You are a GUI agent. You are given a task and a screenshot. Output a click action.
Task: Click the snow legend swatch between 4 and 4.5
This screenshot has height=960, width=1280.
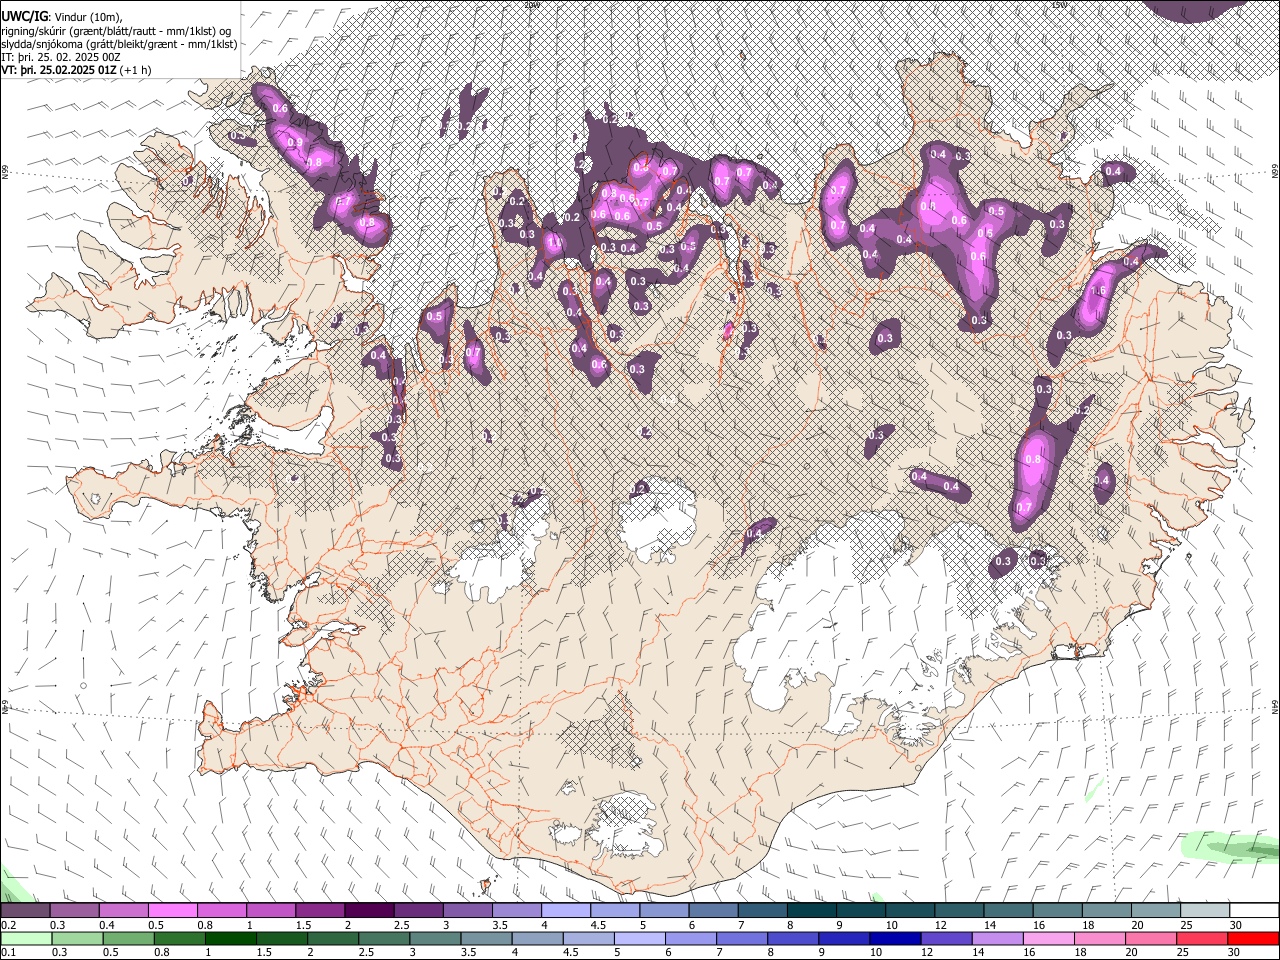tap(564, 911)
